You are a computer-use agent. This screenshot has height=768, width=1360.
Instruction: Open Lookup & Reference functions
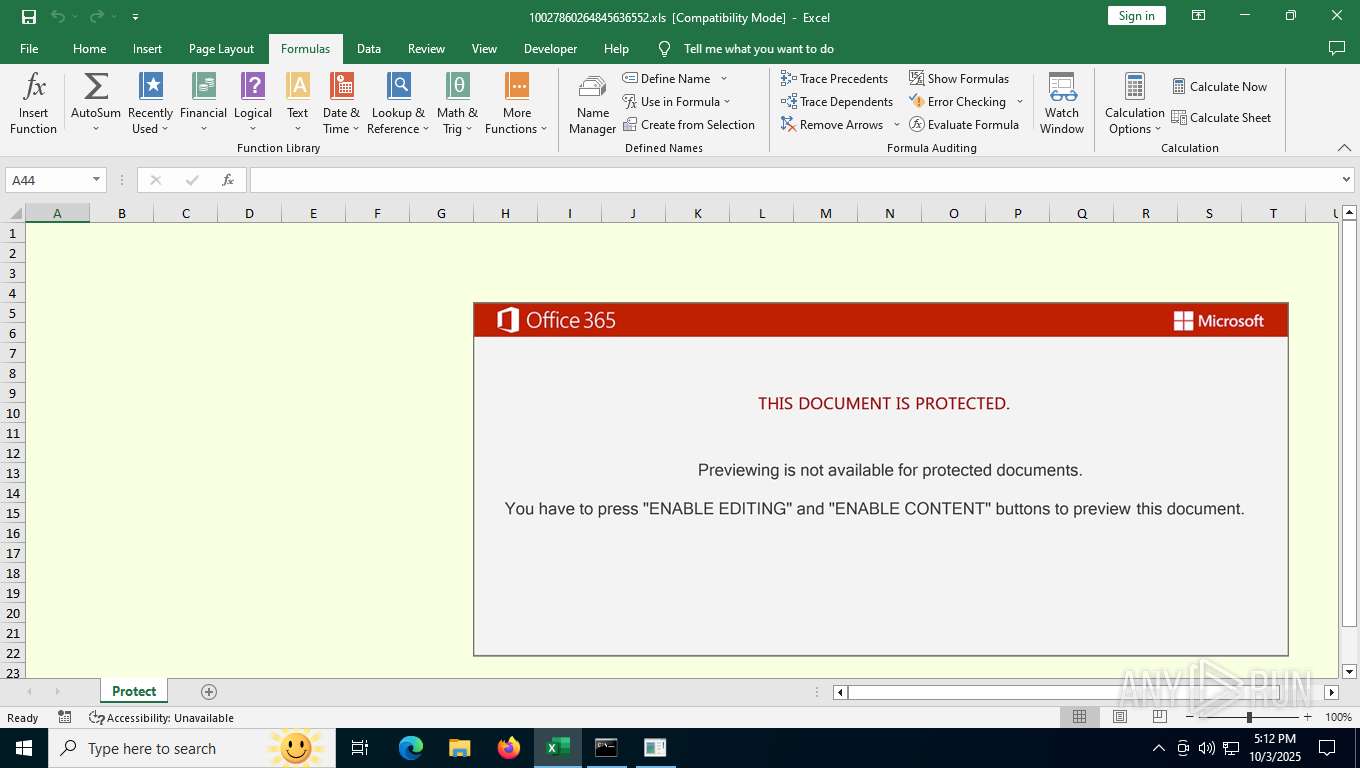(398, 103)
